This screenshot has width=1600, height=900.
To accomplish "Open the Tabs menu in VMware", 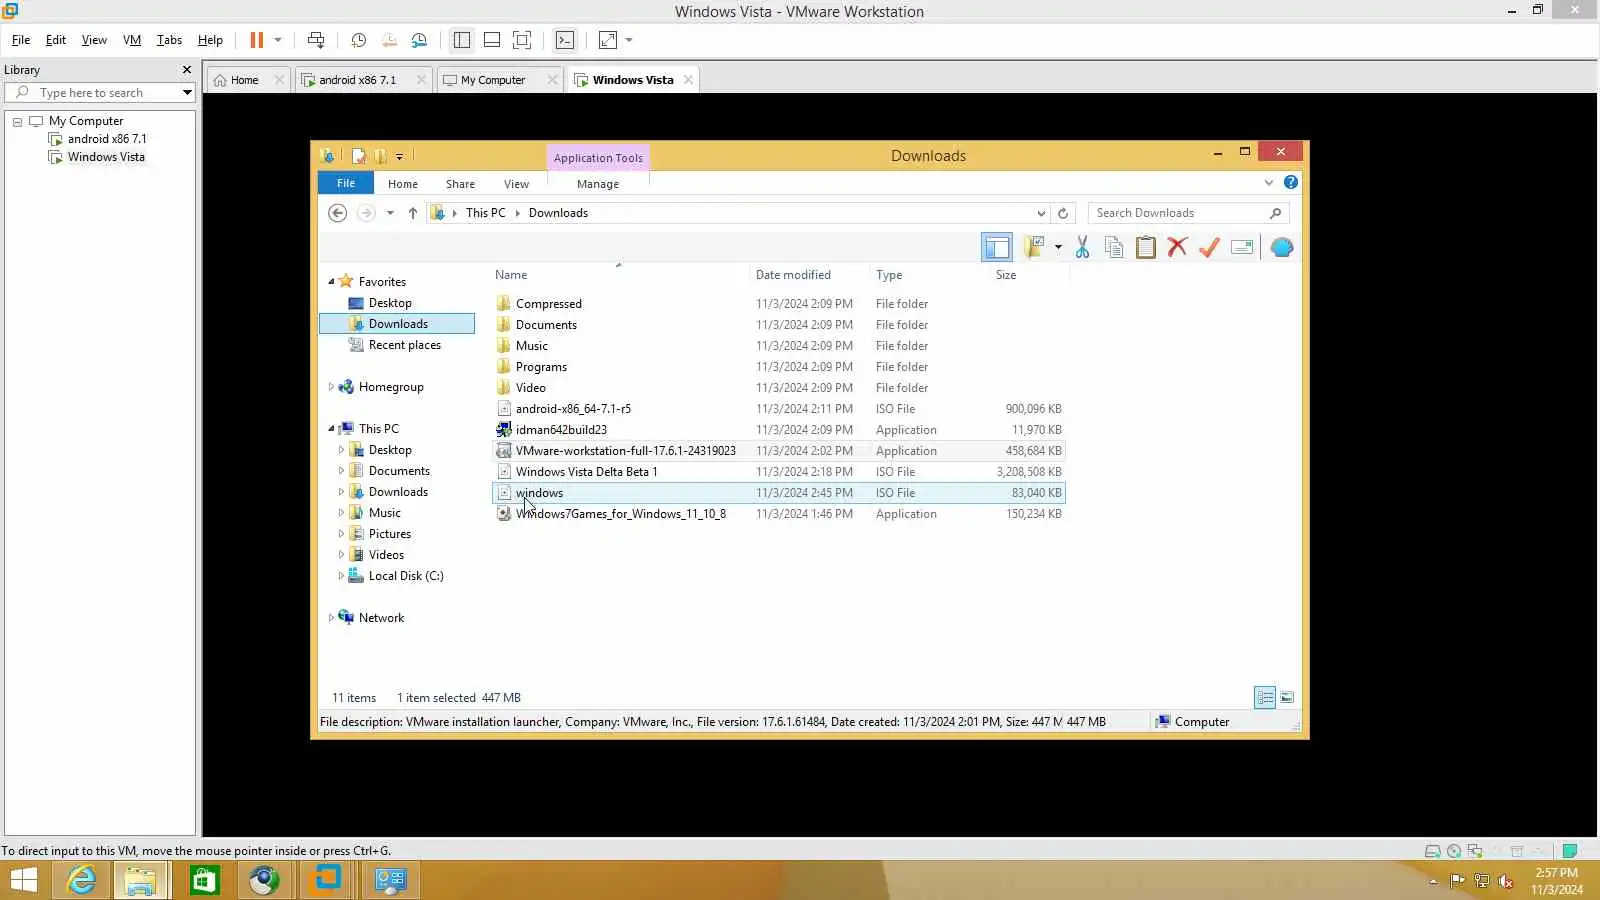I will pos(169,40).
